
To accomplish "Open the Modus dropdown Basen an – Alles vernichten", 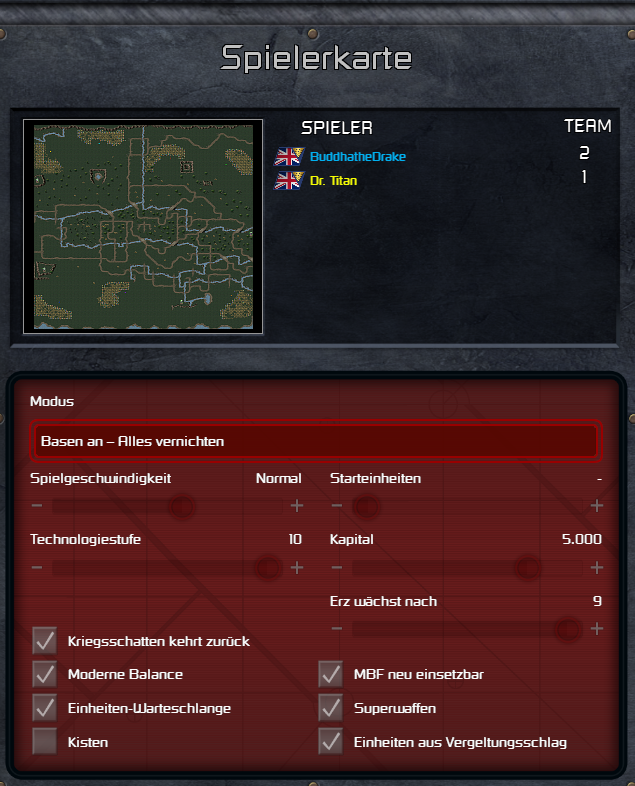I will [x=316, y=441].
